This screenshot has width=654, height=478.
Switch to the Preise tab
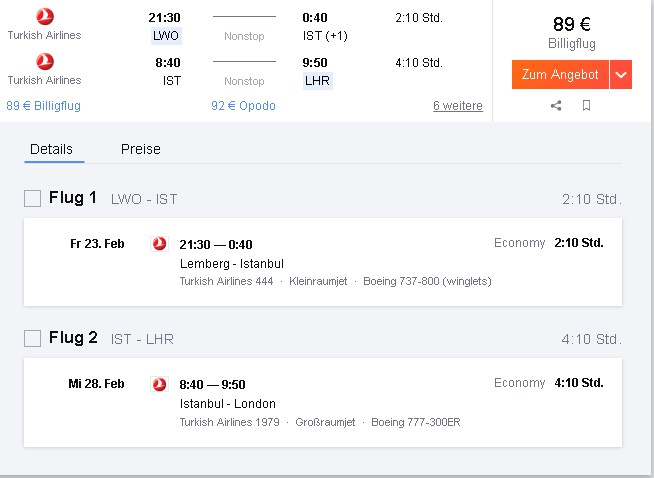(x=141, y=149)
